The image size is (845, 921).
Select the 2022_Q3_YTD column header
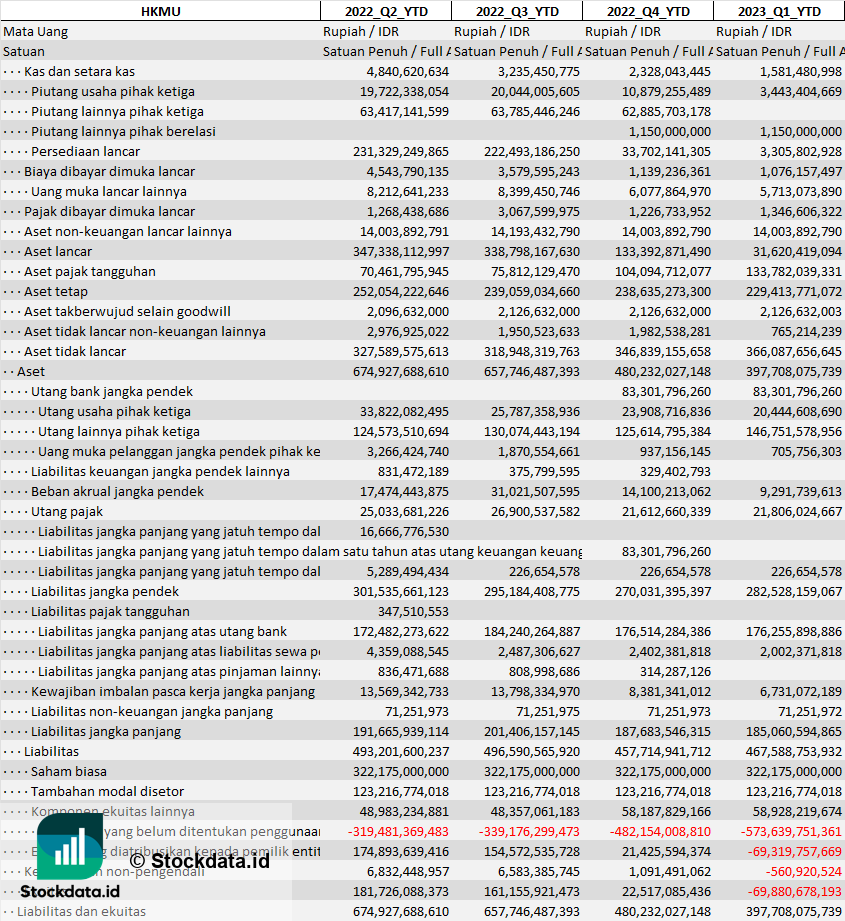[517, 11]
